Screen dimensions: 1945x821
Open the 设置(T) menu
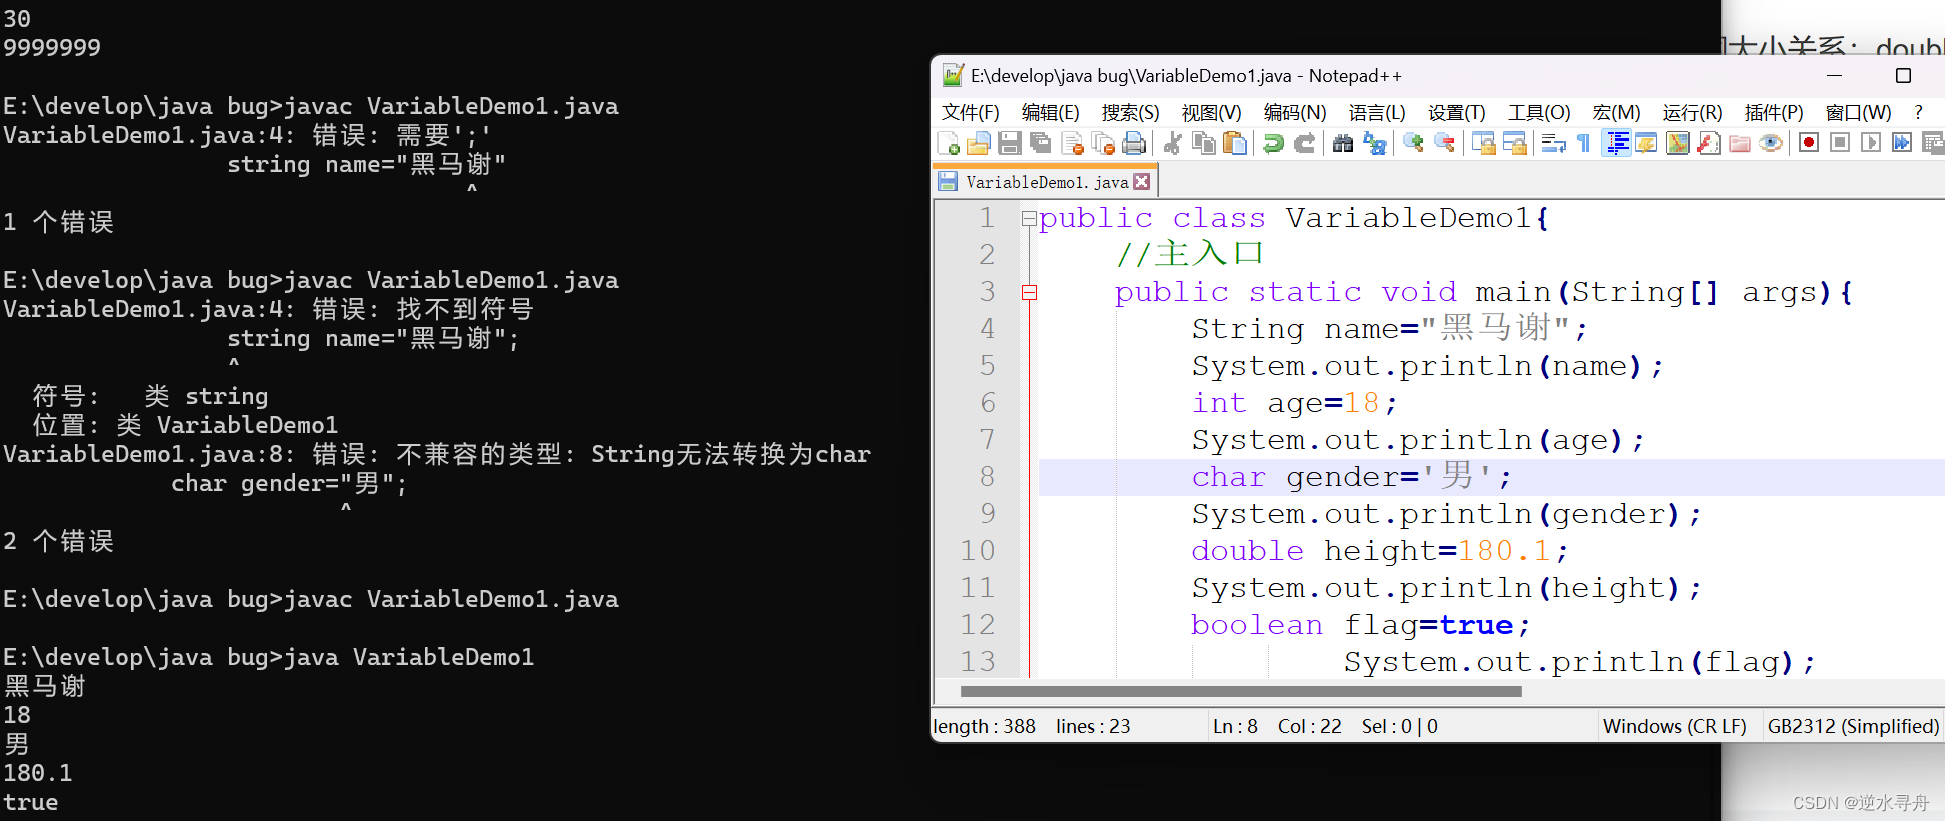click(1456, 112)
